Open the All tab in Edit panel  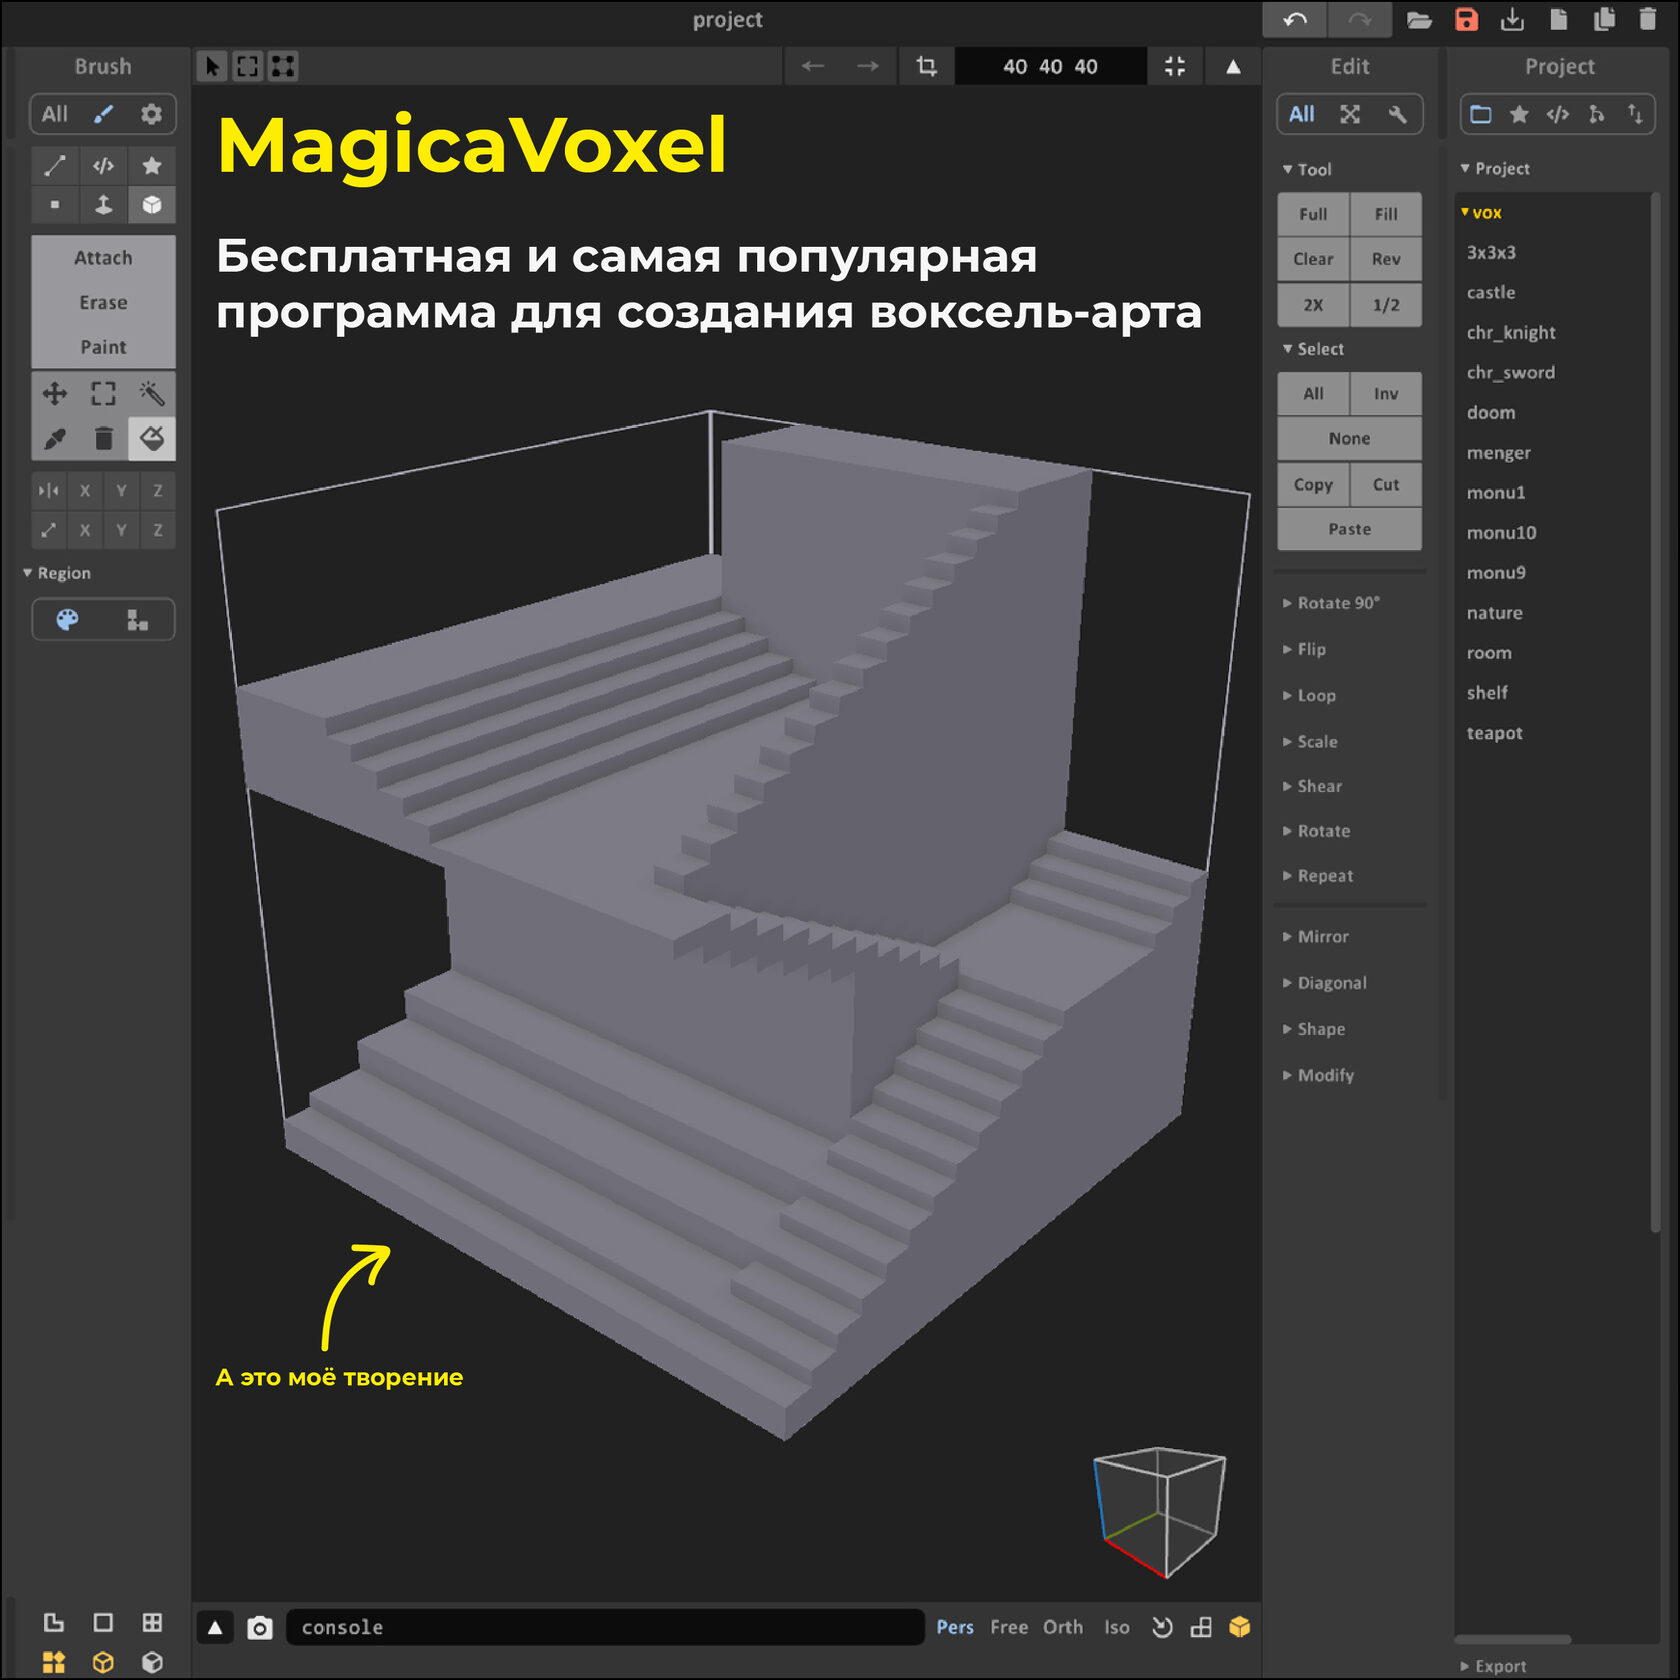coord(1302,114)
